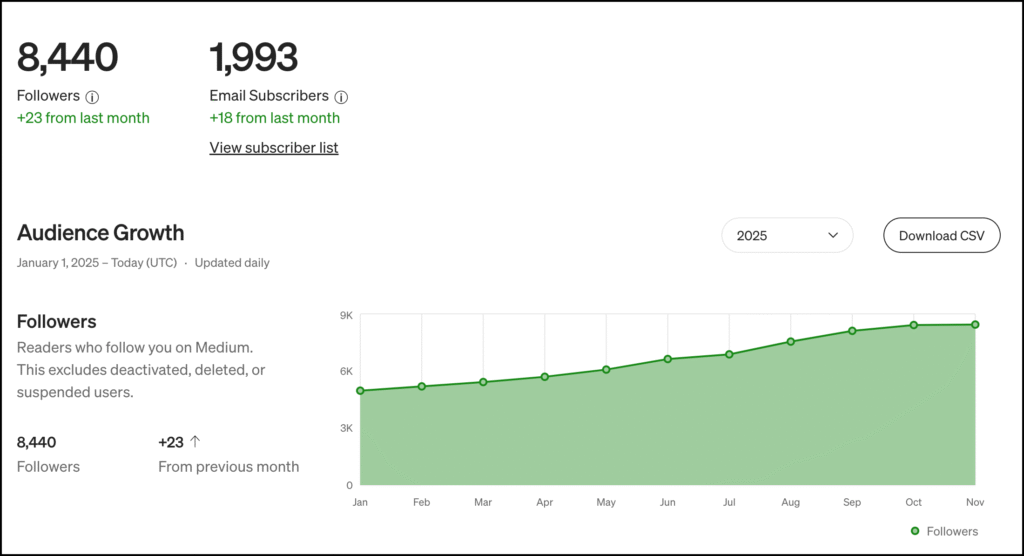1024x556 pixels.
Task: Click the info icon beside Email Subscribers
Action: coord(341,97)
